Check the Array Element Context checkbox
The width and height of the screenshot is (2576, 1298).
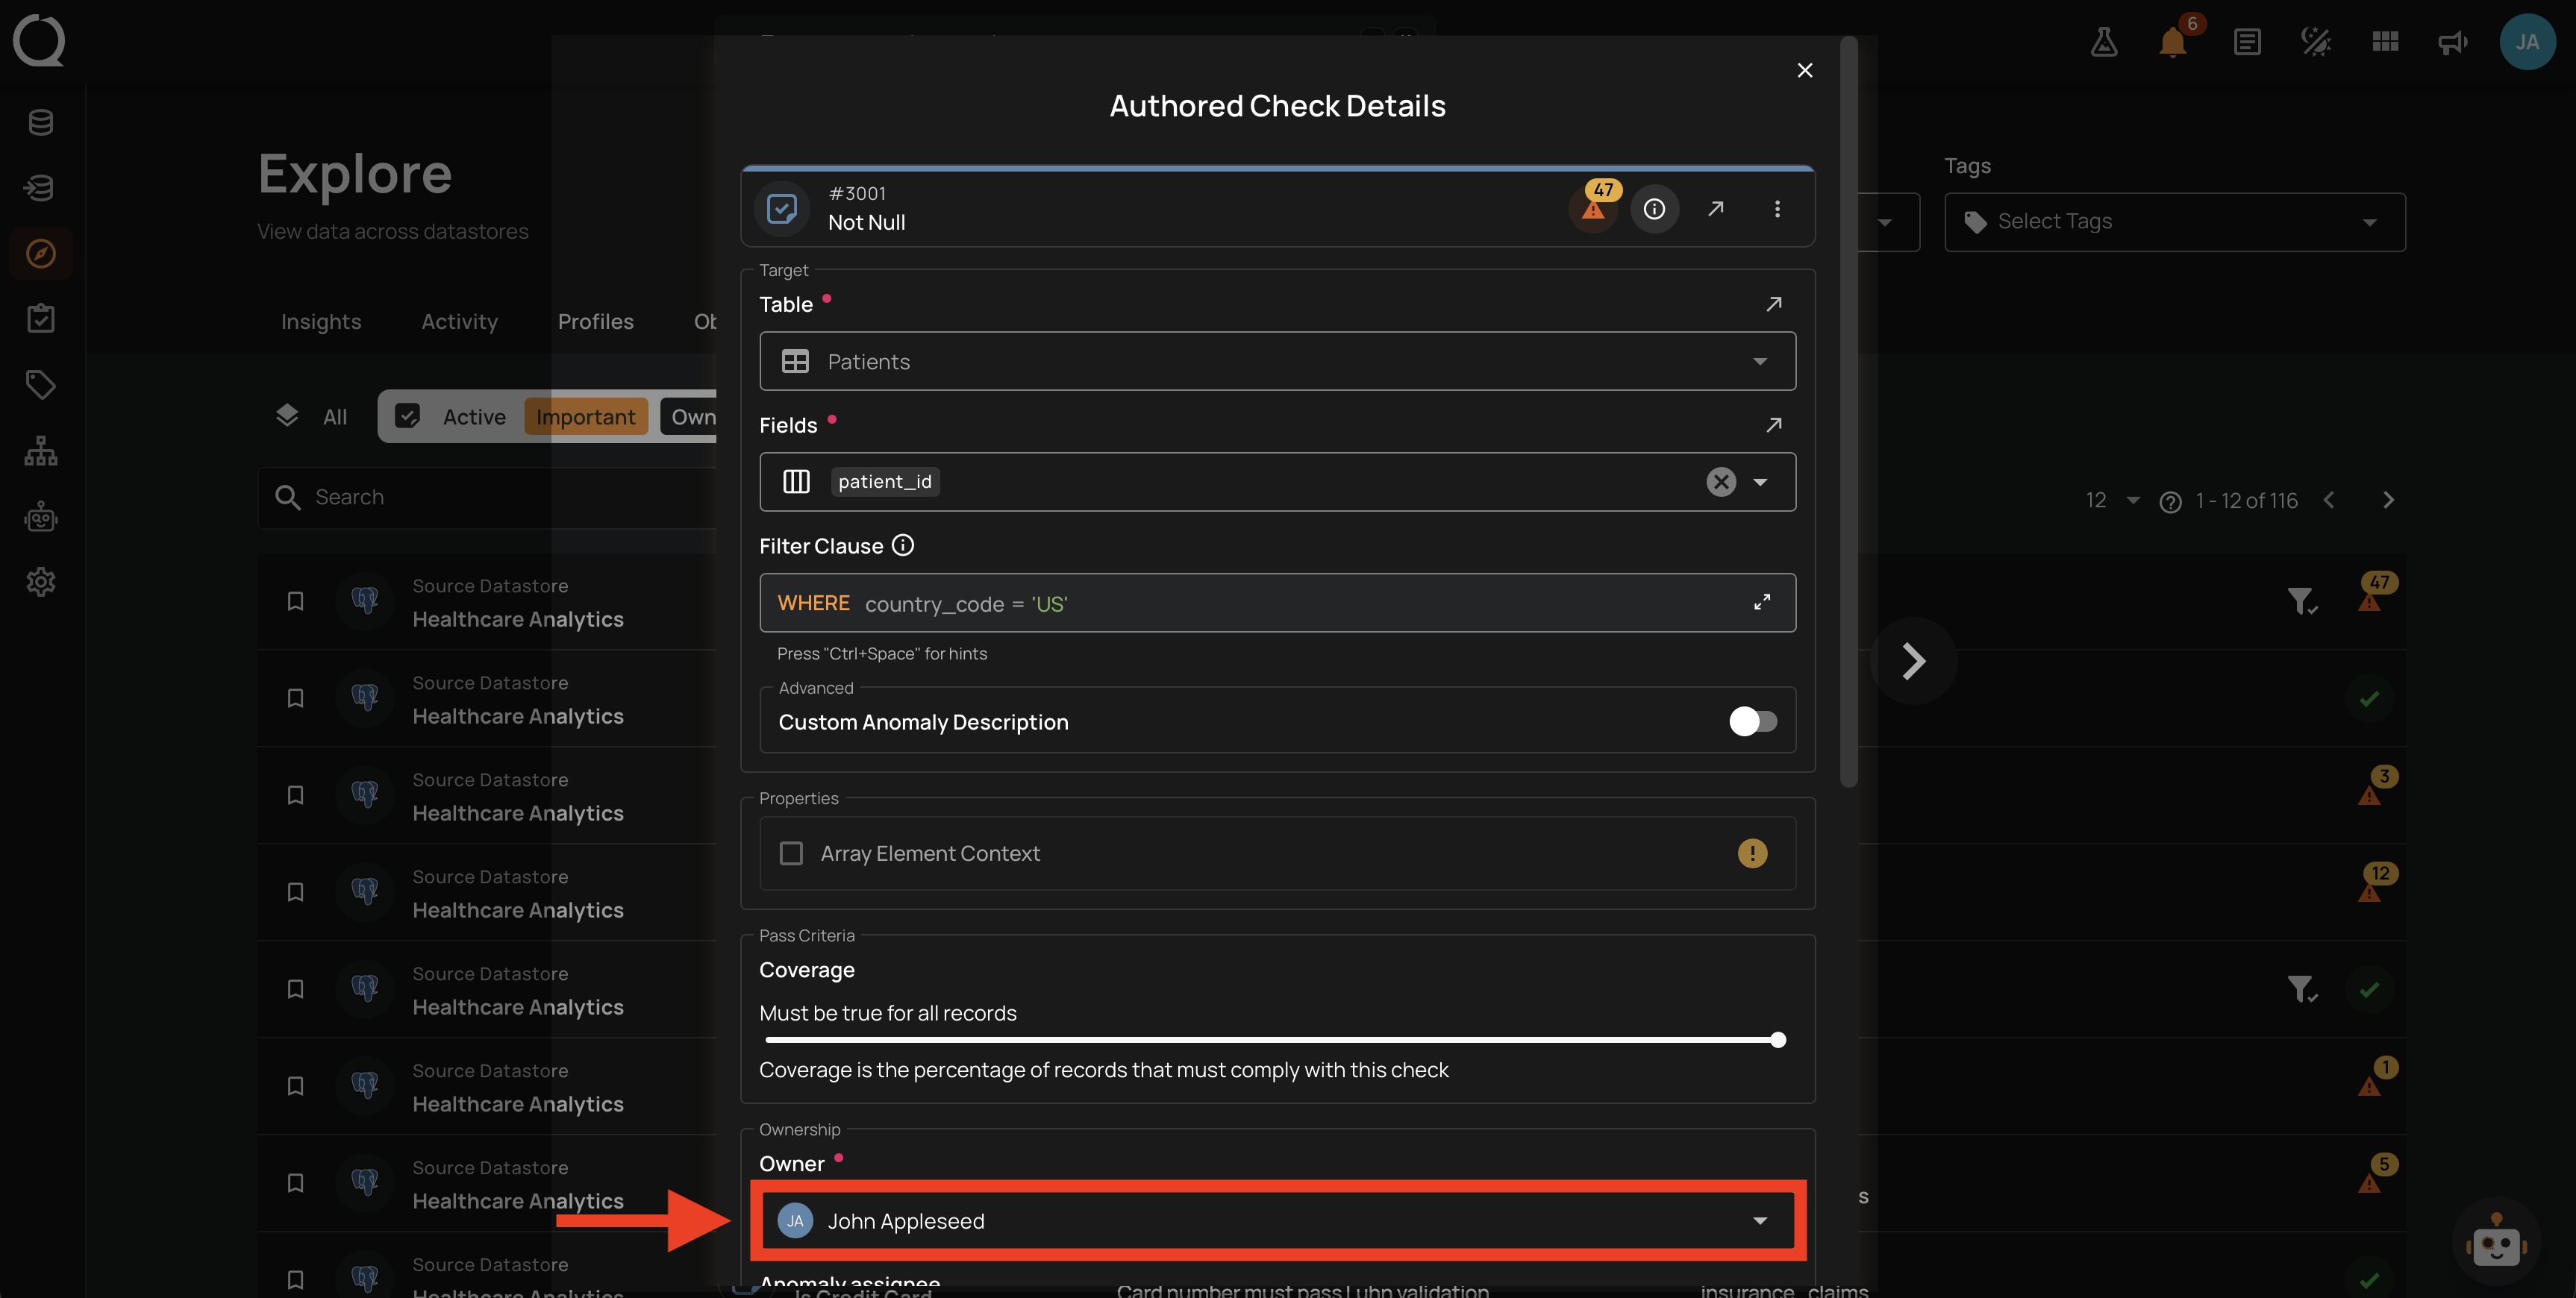tap(791, 853)
